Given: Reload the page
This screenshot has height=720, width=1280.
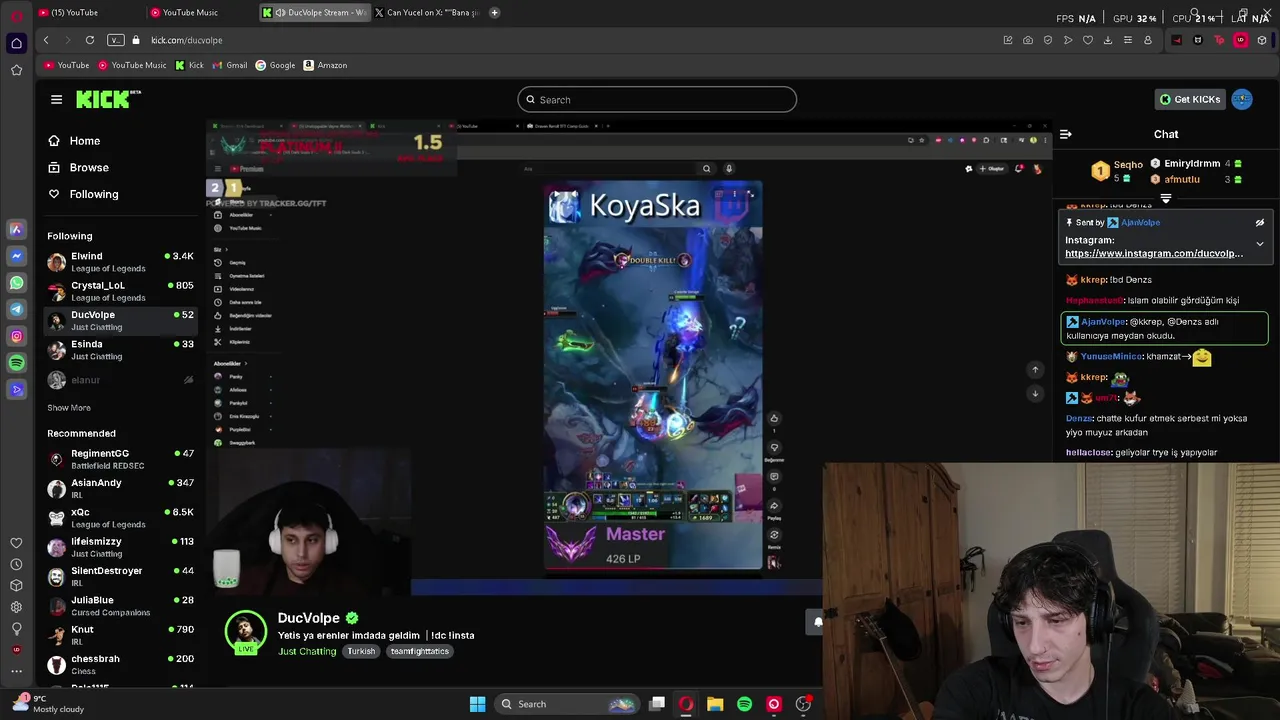Looking at the screenshot, I should (x=90, y=40).
